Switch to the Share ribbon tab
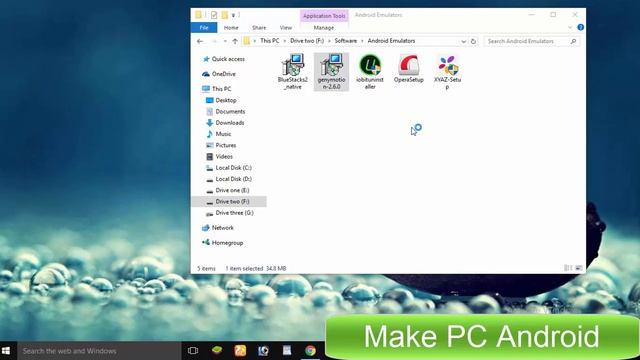 point(259,27)
